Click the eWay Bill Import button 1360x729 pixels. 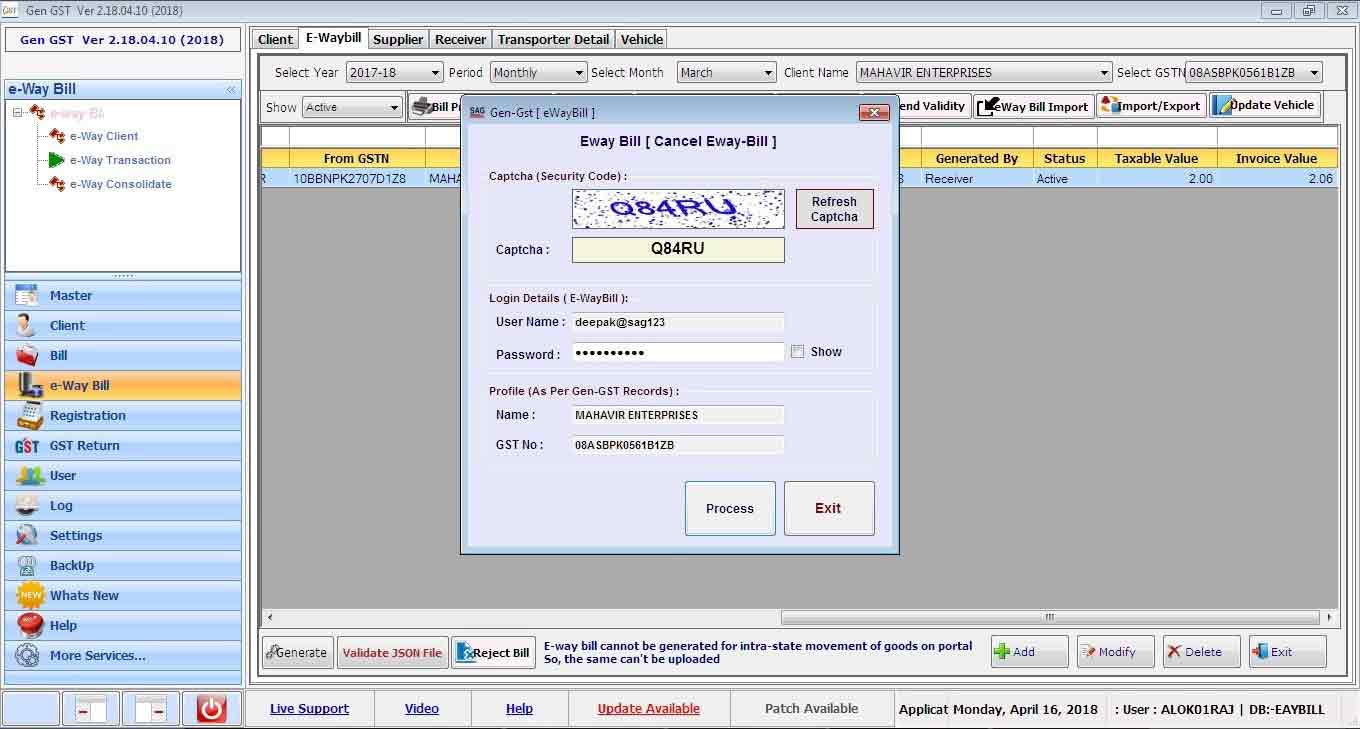pos(1033,106)
